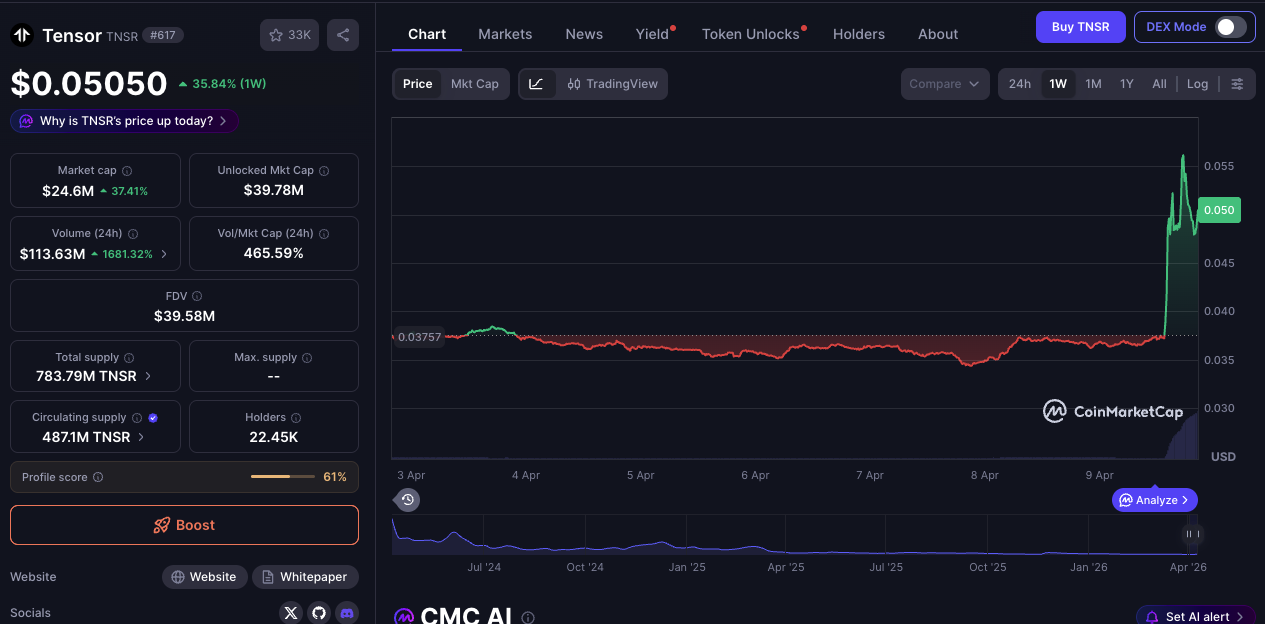Open the X (Twitter) social link
The height and width of the screenshot is (624, 1265).
coord(291,612)
